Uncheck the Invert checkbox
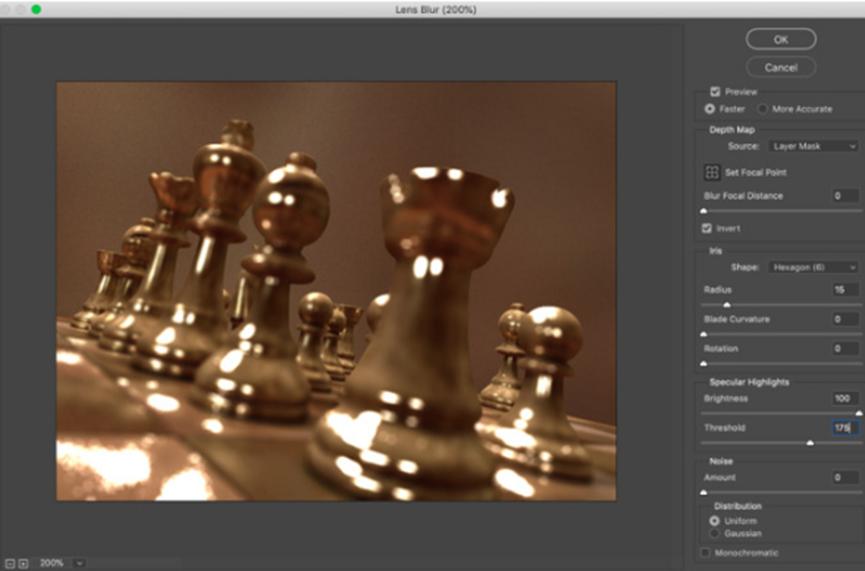865x571 pixels. pyautogui.click(x=707, y=228)
